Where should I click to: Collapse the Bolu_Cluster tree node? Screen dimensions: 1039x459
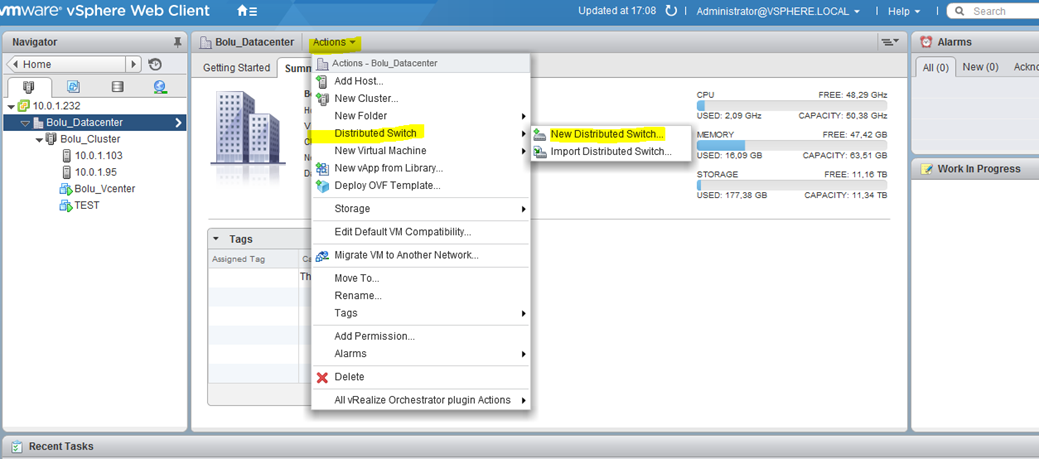[x=39, y=140]
